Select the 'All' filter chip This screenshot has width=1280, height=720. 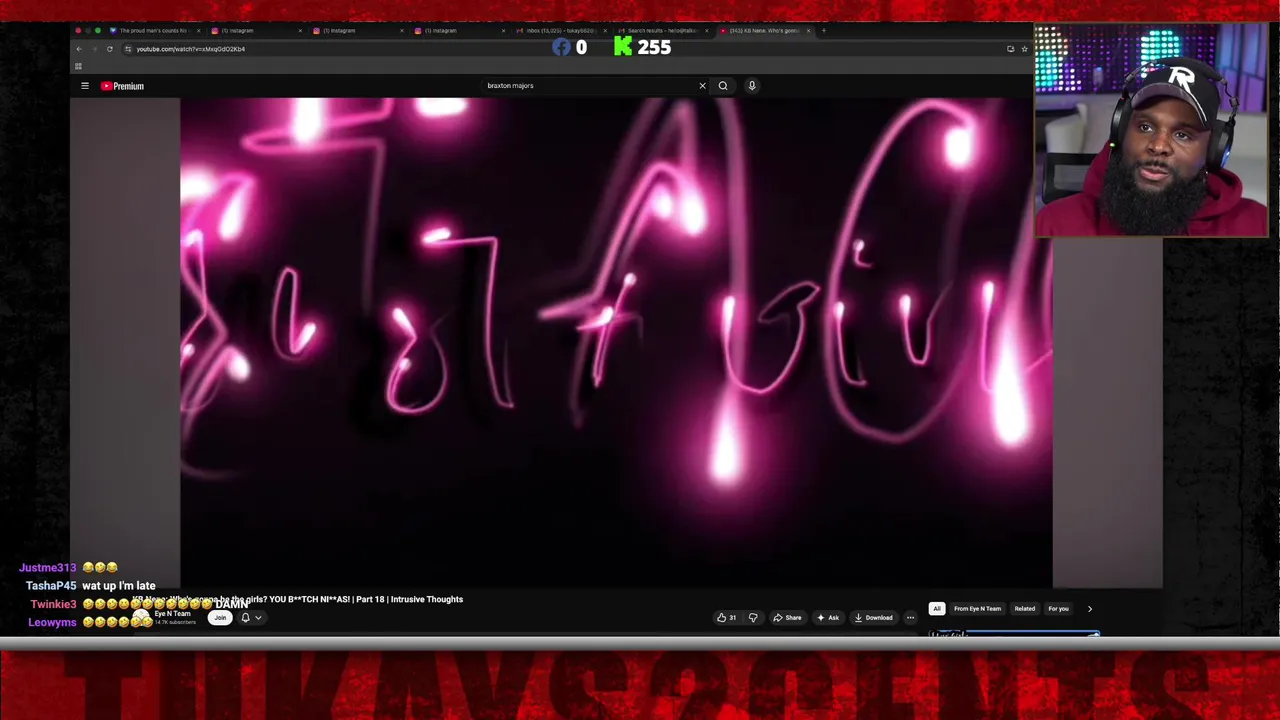click(x=936, y=608)
